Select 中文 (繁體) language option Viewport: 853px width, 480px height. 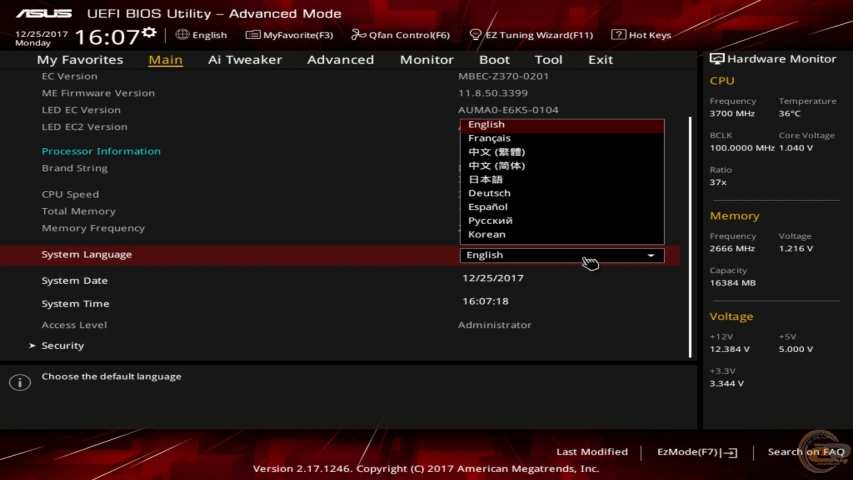coord(562,152)
